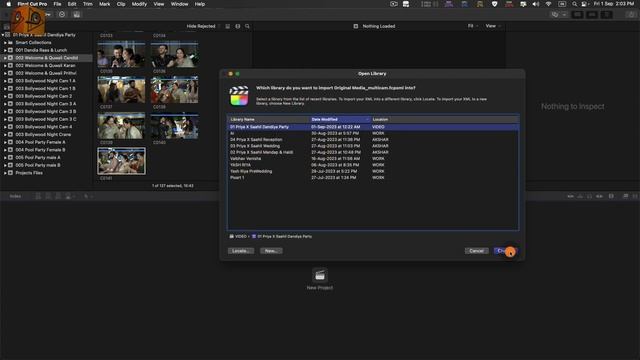Click the connect clip icon in timeline bar
Viewport: 640px width, 360px height.
(38, 196)
